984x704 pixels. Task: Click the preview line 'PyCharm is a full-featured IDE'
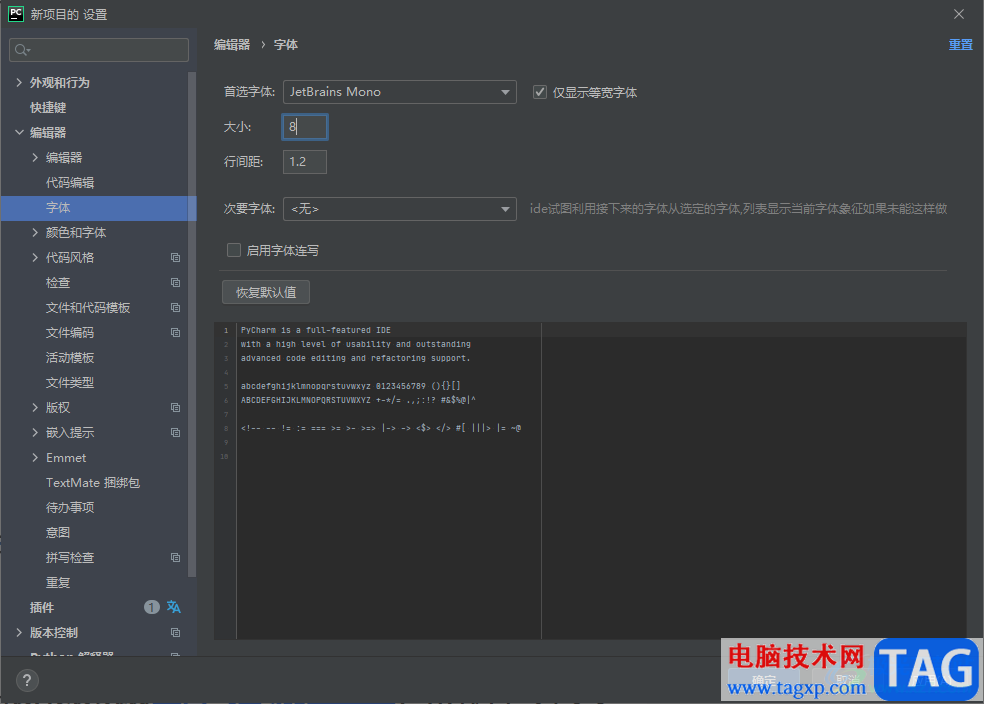[316, 330]
